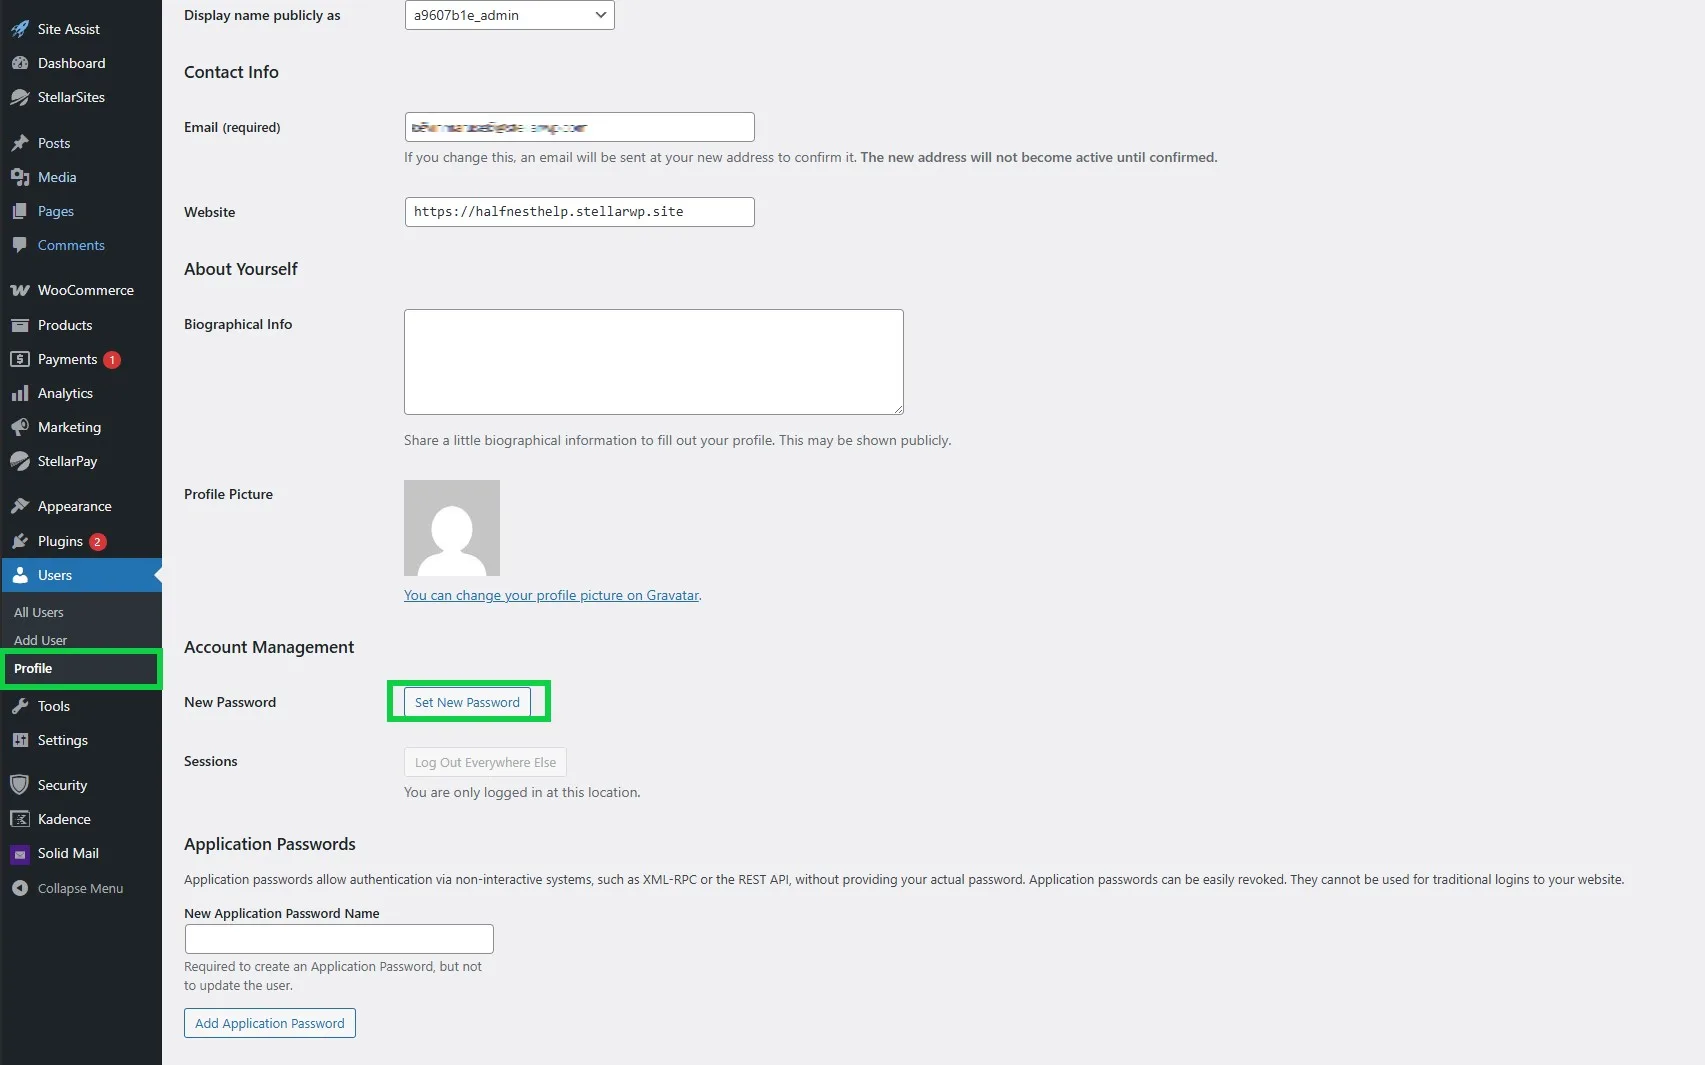
Task: Click the Set New Password button
Action: 467,702
